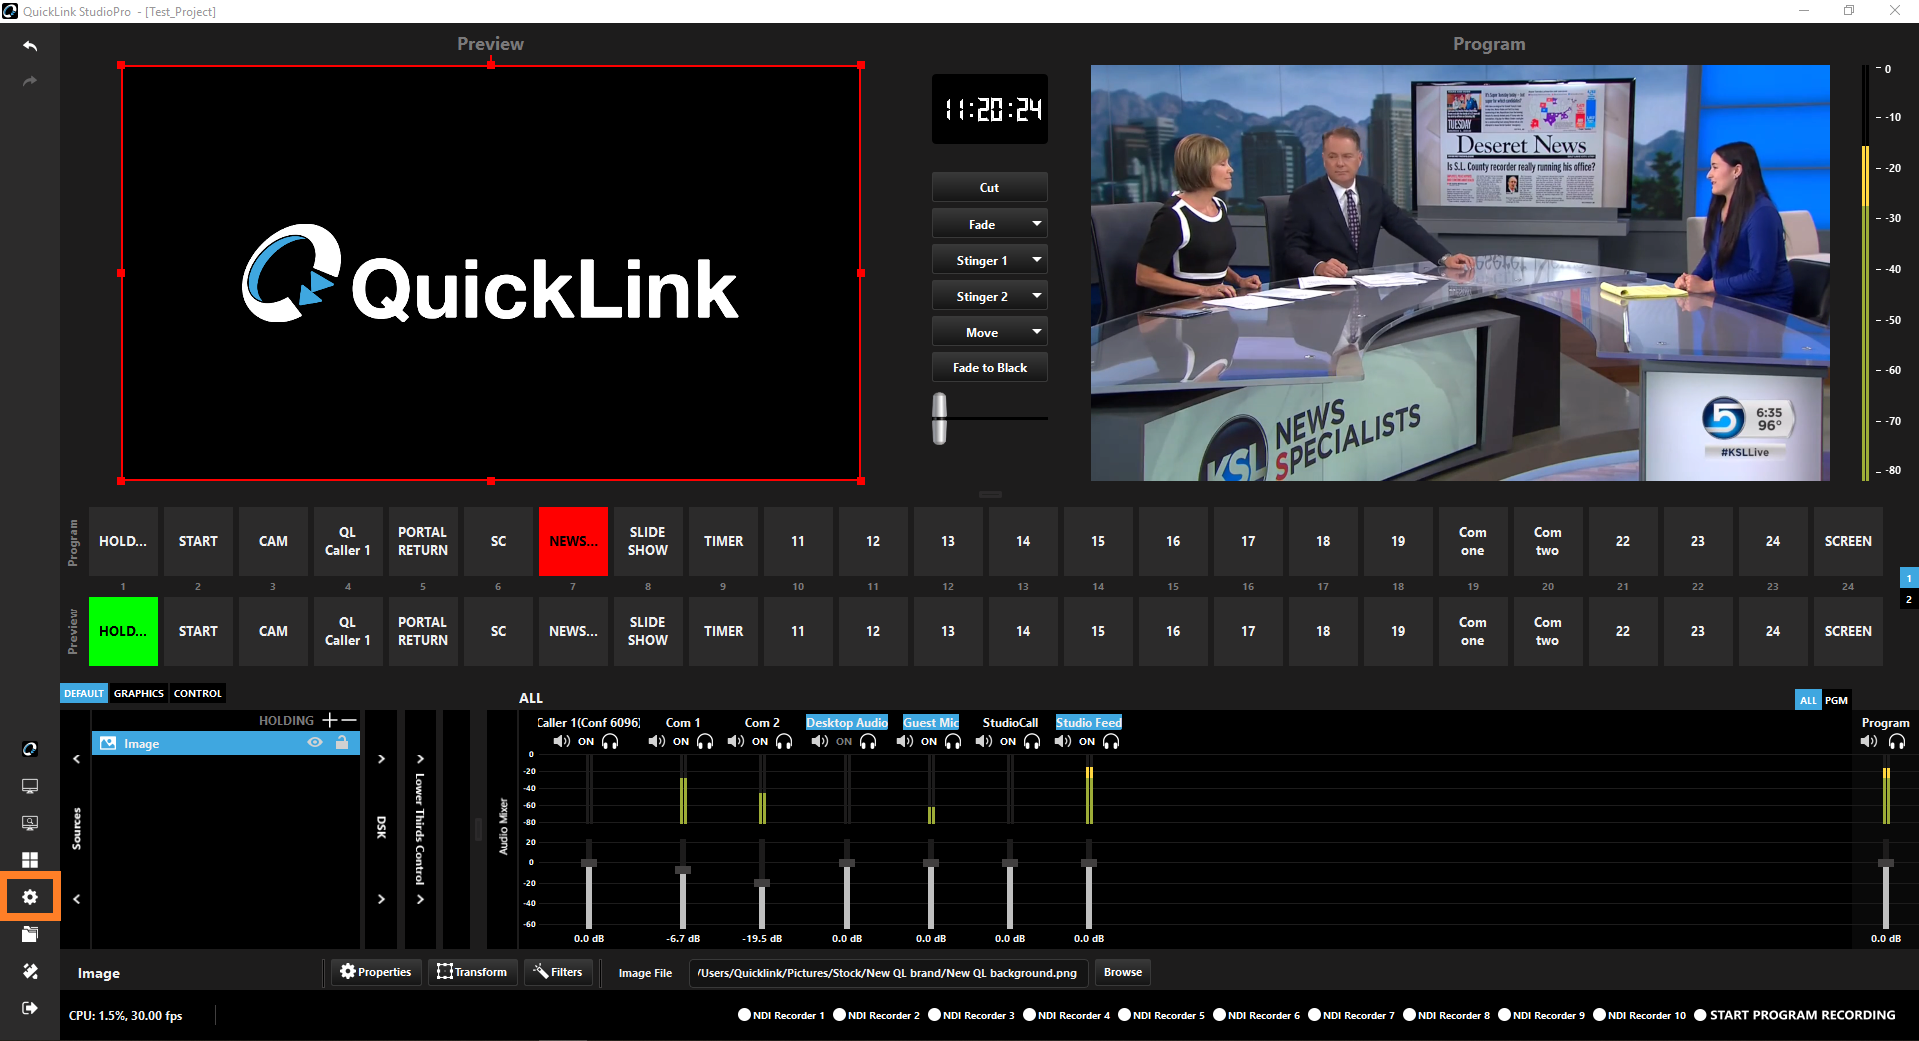1919x1041 pixels.
Task: Click the monitor icon in left sidebar
Action: pyautogui.click(x=30, y=786)
